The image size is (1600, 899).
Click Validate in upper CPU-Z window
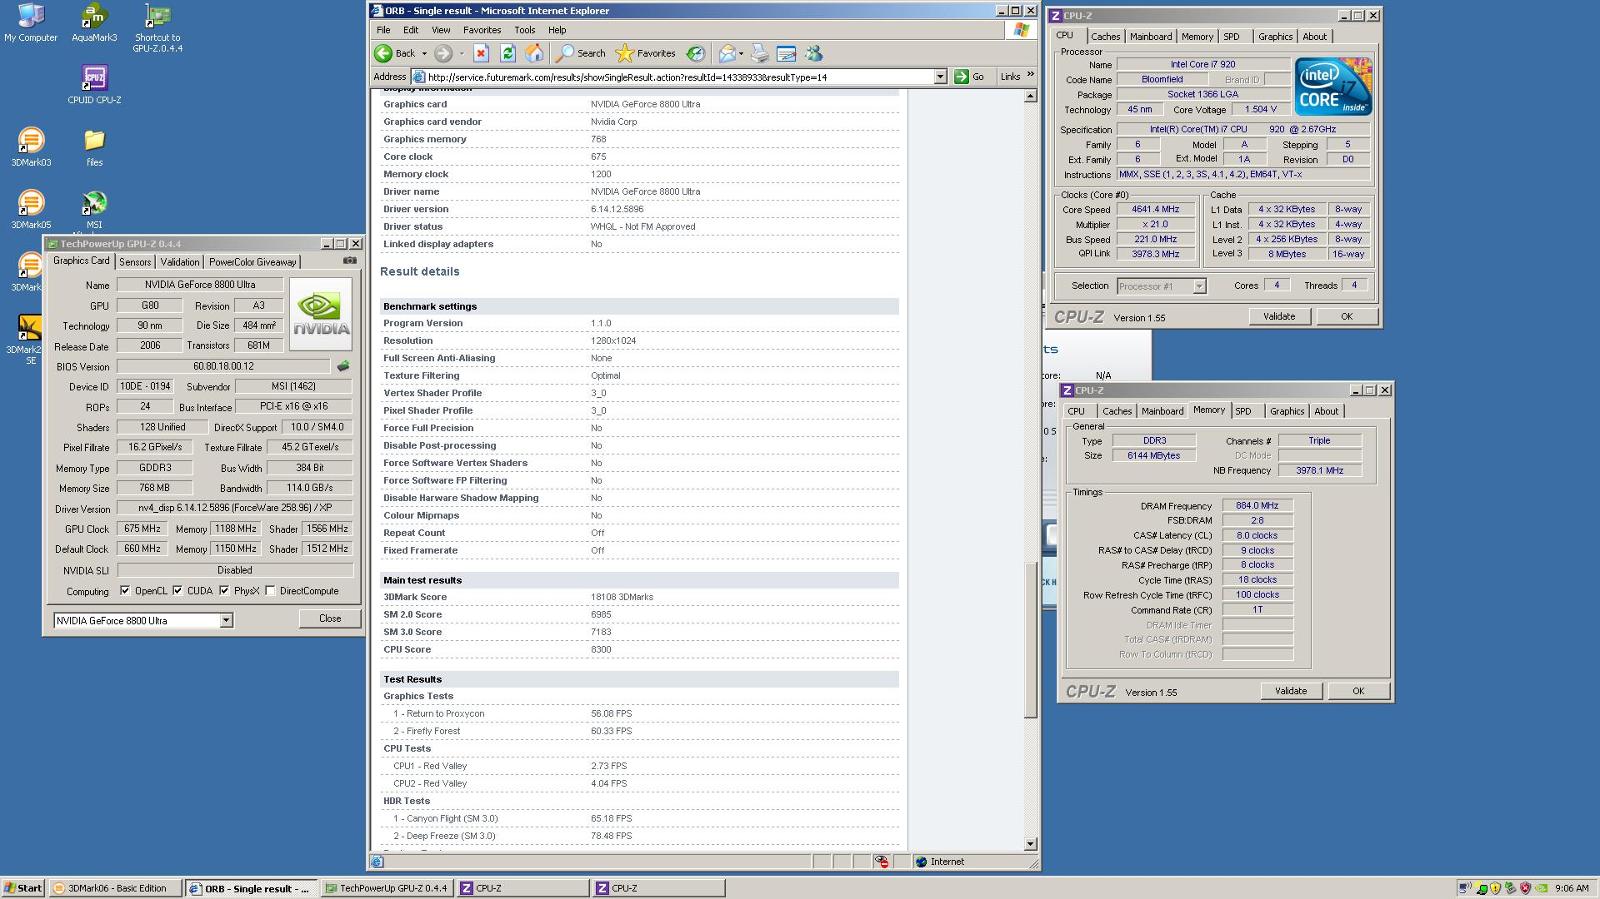point(1279,316)
